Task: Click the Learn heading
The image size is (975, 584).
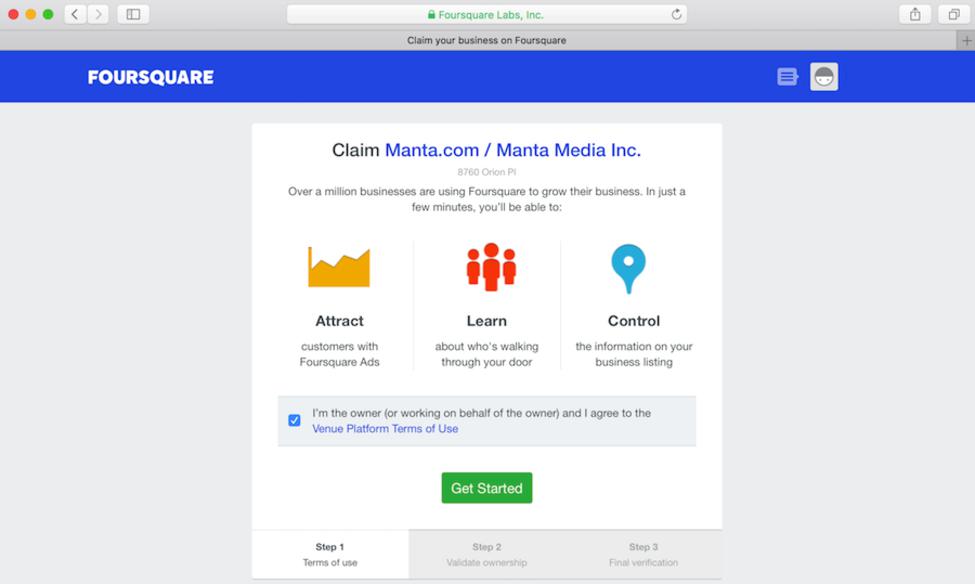Action: tap(487, 321)
